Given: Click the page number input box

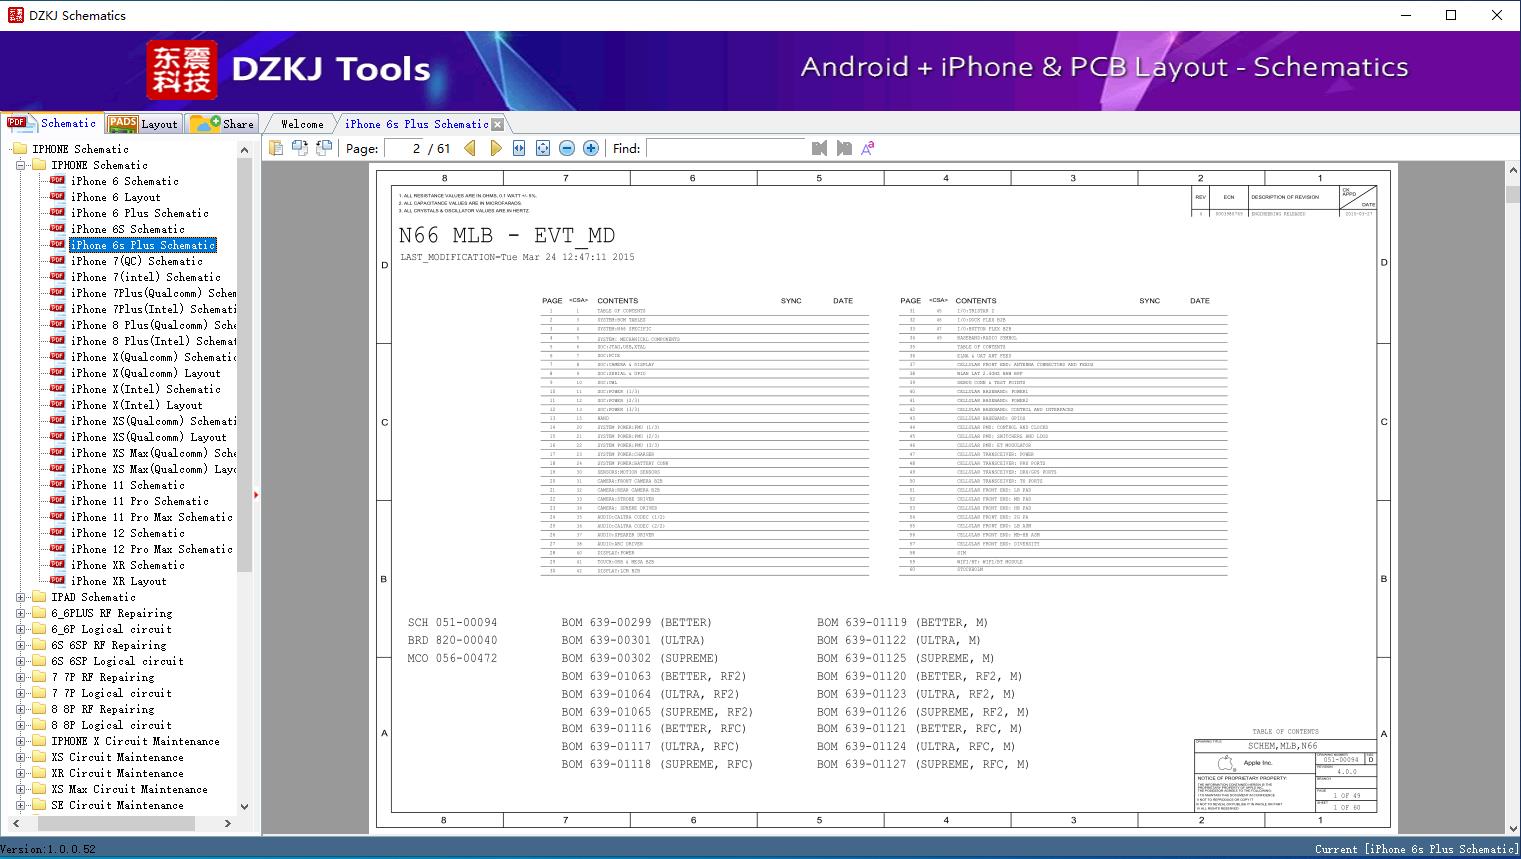Looking at the screenshot, I should coord(404,148).
